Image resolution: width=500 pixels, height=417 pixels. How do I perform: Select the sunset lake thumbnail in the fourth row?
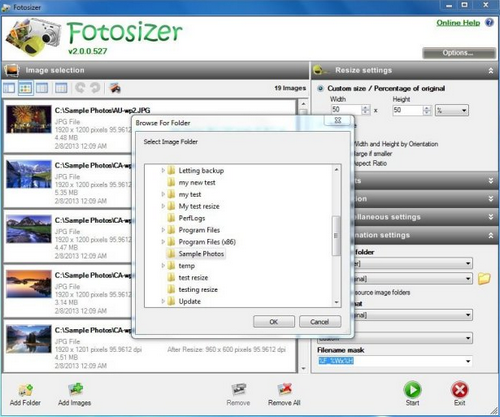tap(29, 284)
